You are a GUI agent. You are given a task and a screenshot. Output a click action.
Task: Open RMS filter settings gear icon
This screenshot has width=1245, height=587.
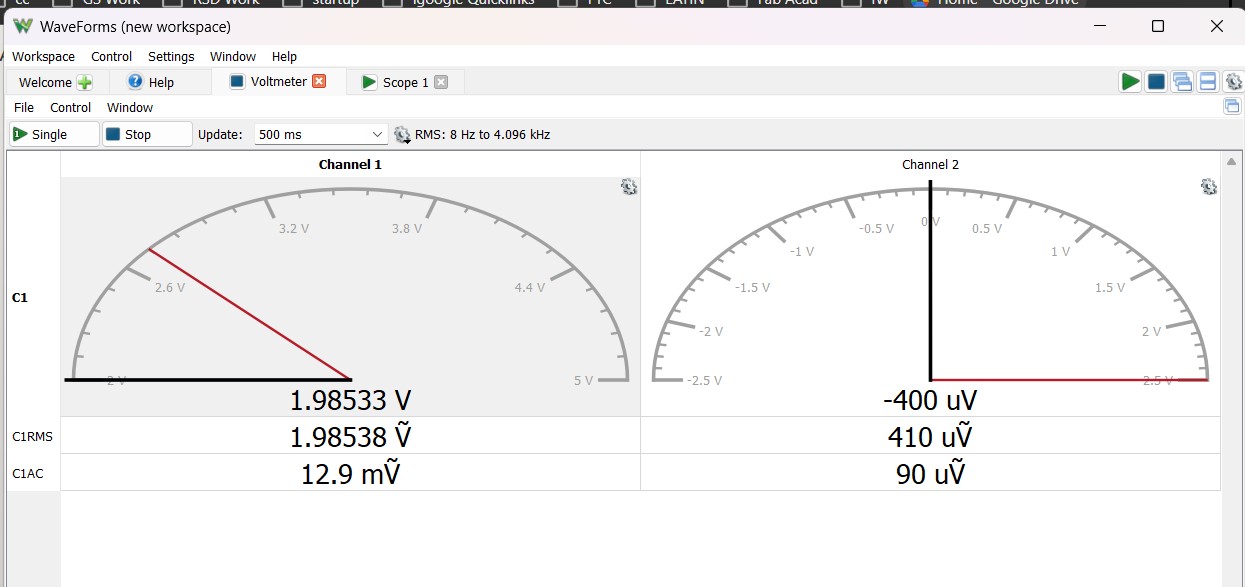point(402,134)
